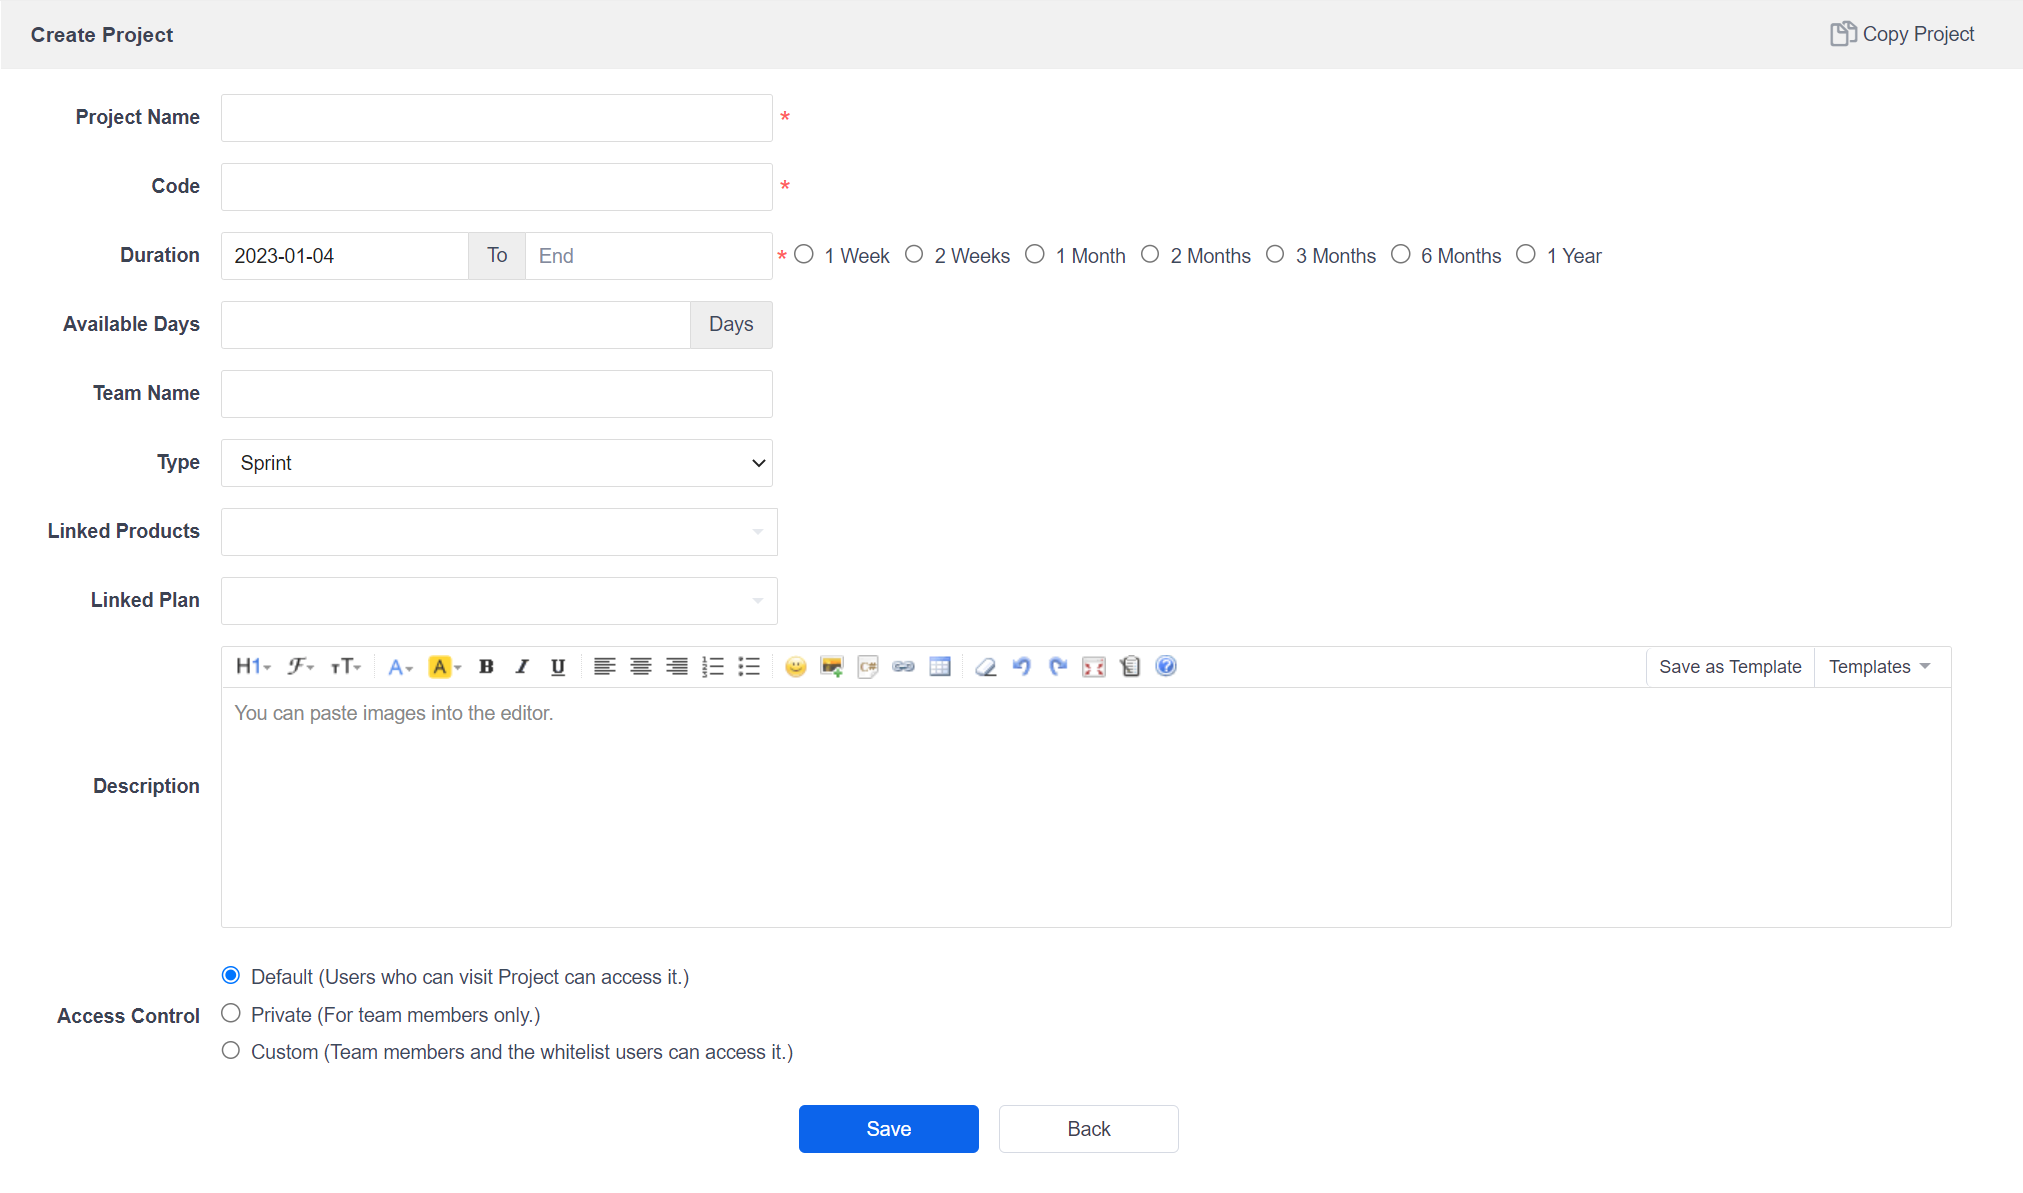The image size is (2023, 1193).
Task: Click the bold formatting icon
Action: click(486, 667)
